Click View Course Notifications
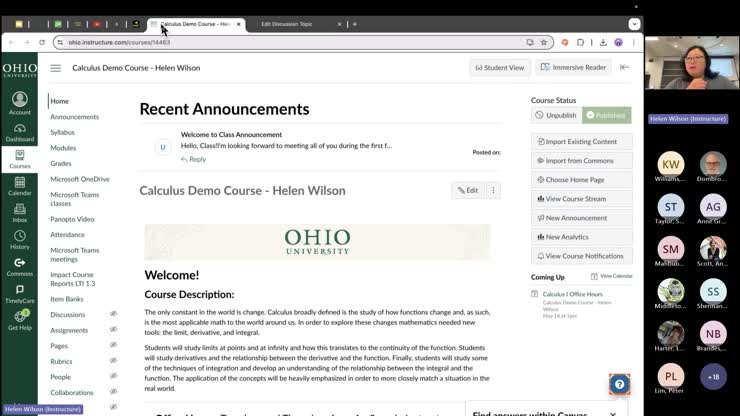The width and height of the screenshot is (740, 416). [581, 256]
